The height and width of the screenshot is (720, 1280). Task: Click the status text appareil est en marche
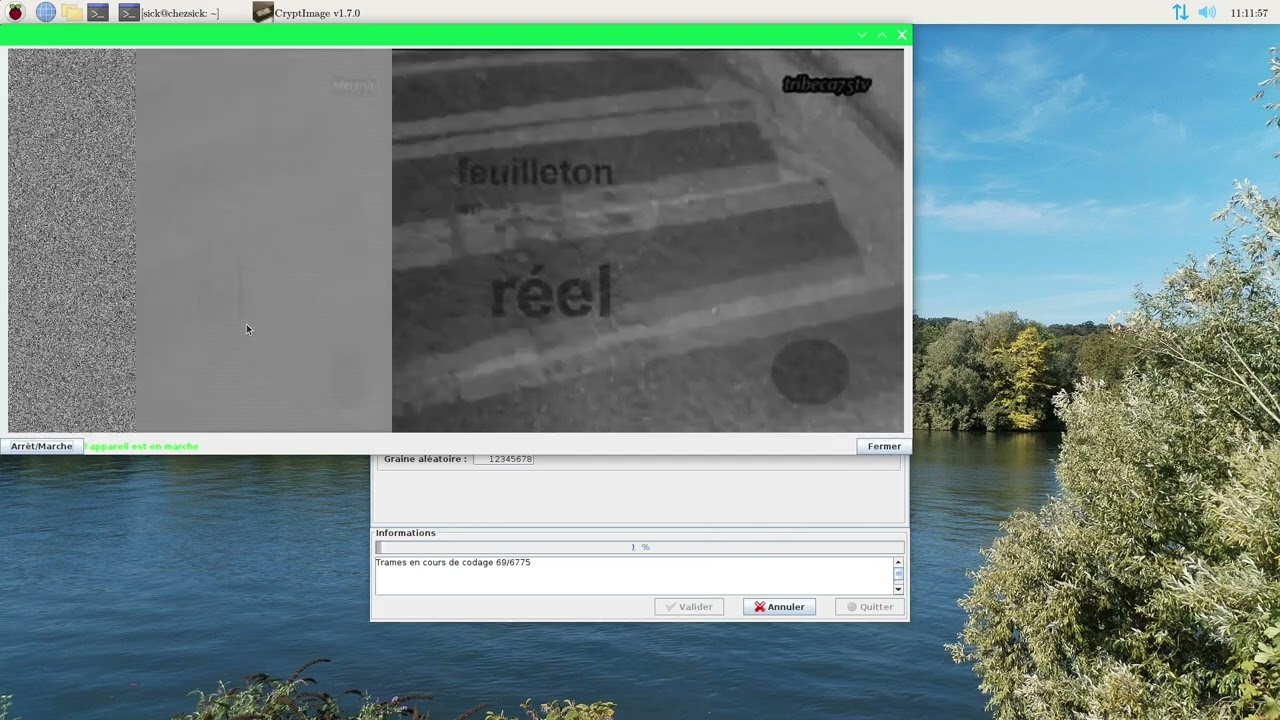143,446
